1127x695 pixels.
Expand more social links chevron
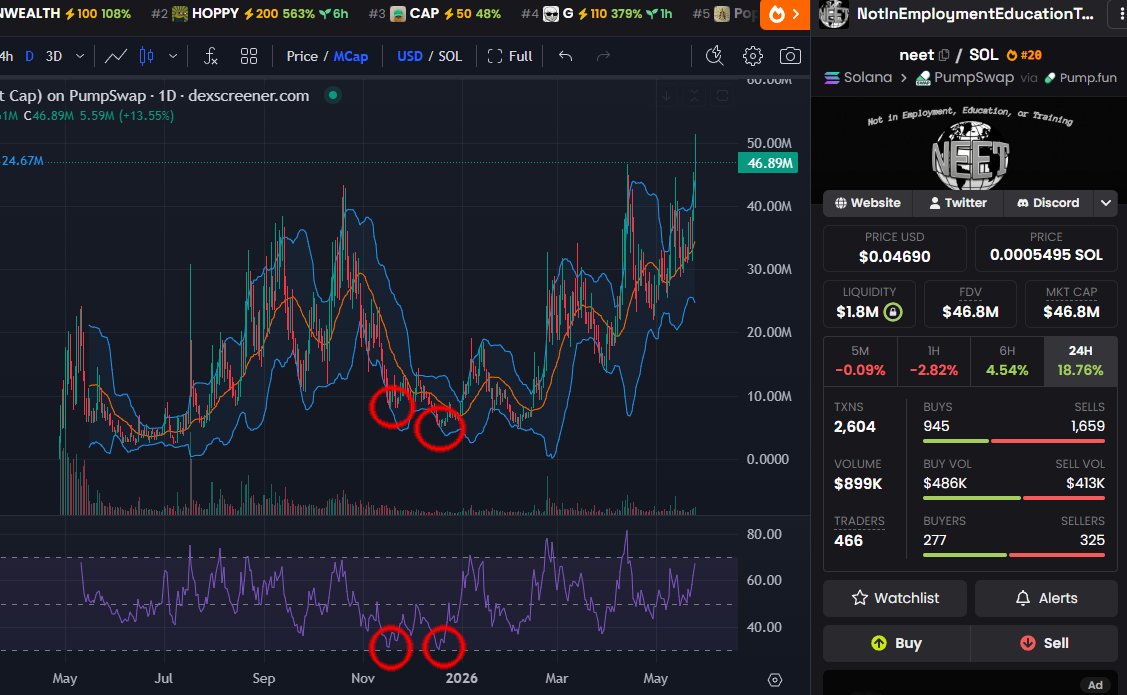1105,203
